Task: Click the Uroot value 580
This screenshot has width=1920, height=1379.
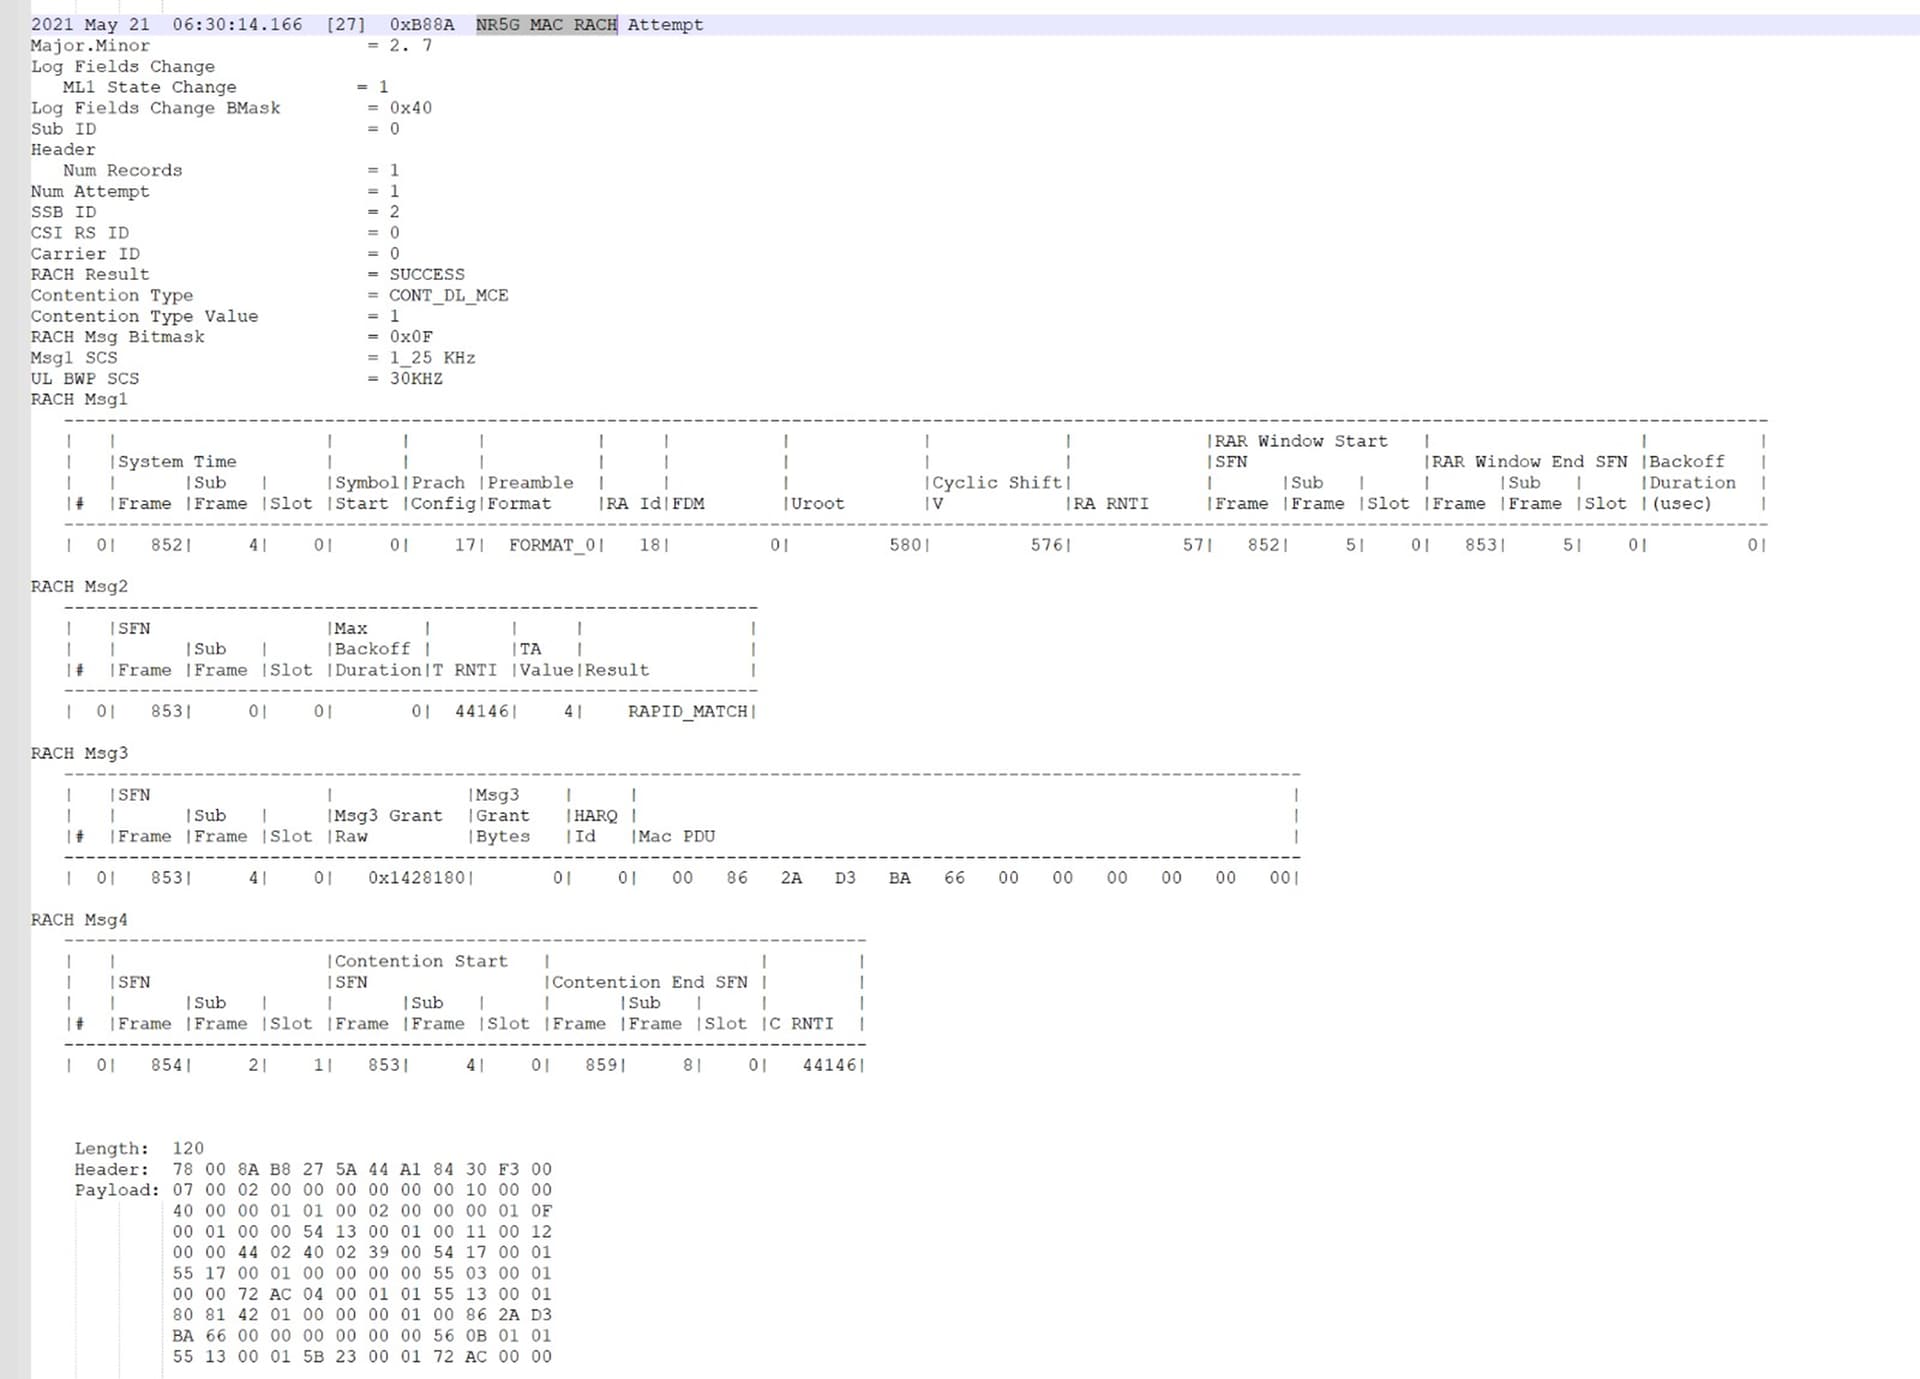Action: [906, 546]
